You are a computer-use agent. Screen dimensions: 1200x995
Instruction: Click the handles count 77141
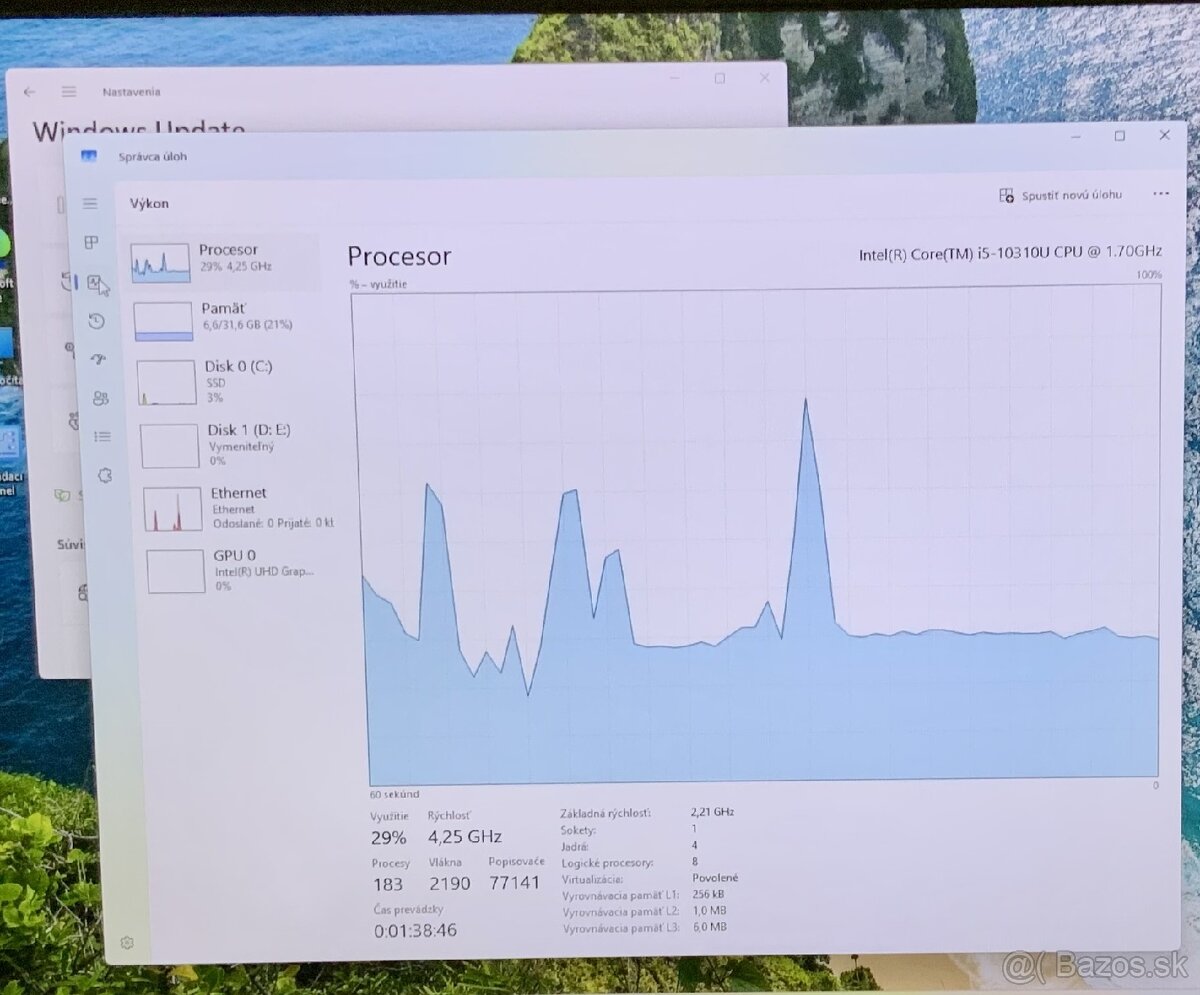[x=515, y=883]
